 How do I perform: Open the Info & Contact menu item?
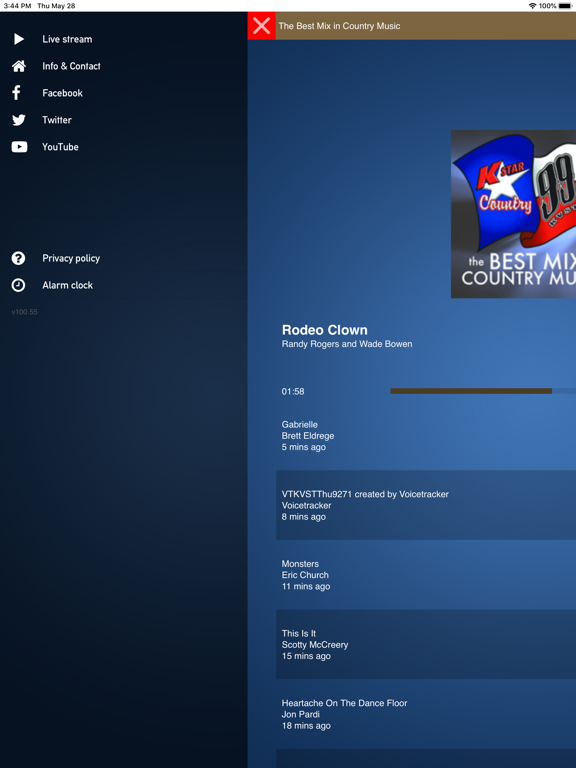click(123, 66)
